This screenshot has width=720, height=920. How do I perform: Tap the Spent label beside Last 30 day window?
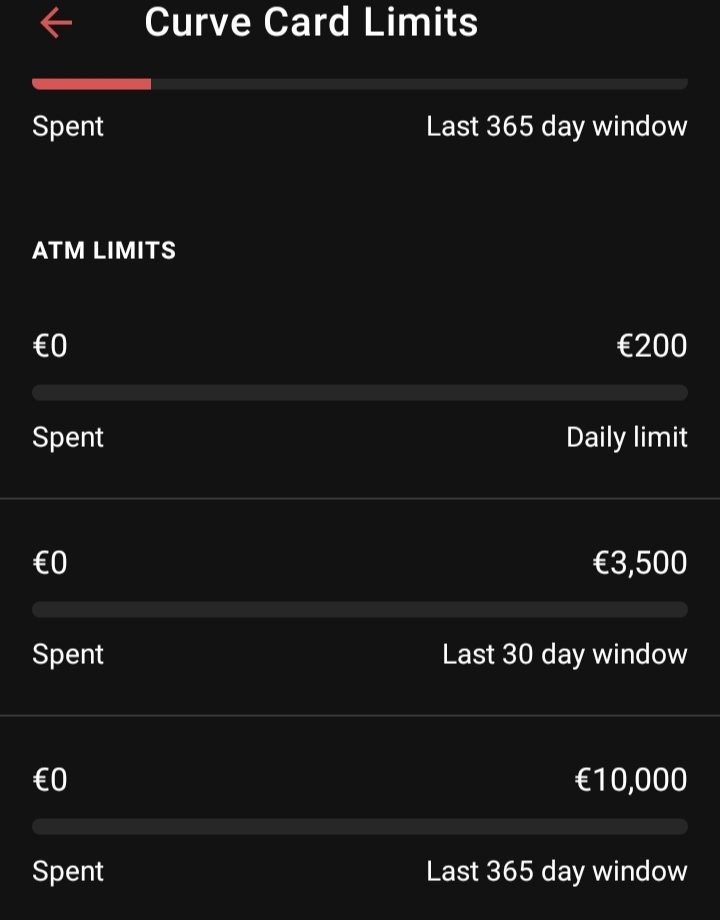point(68,654)
